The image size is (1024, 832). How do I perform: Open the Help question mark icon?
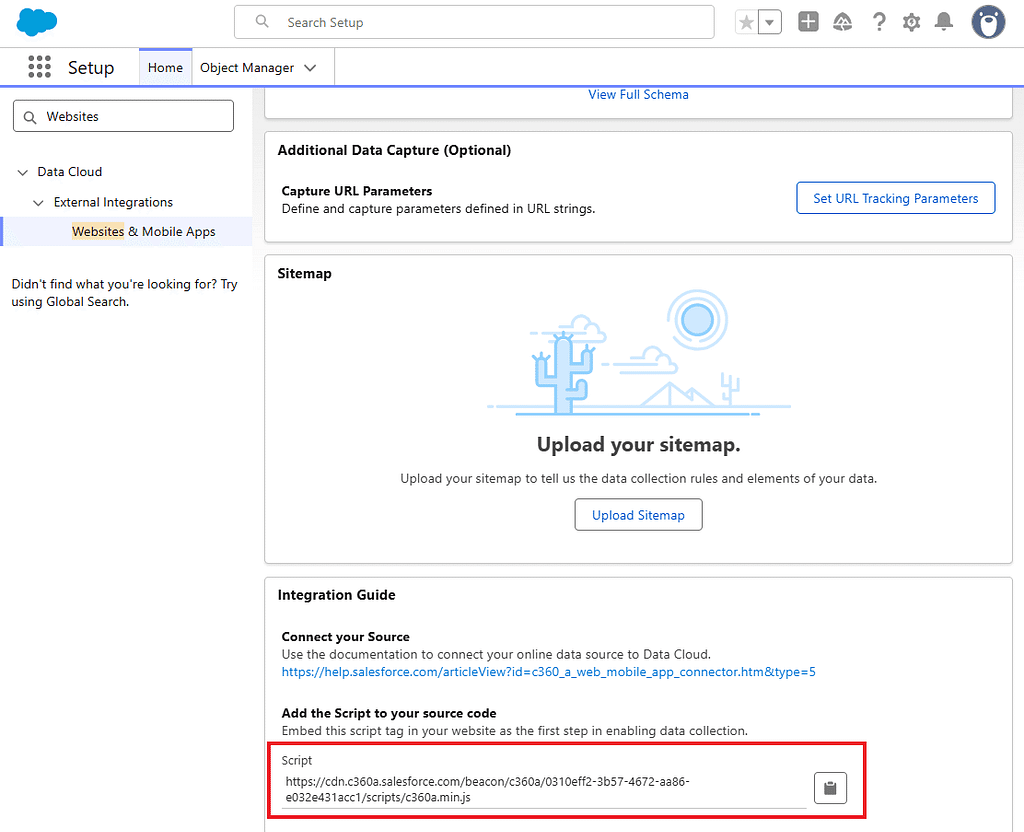(879, 22)
